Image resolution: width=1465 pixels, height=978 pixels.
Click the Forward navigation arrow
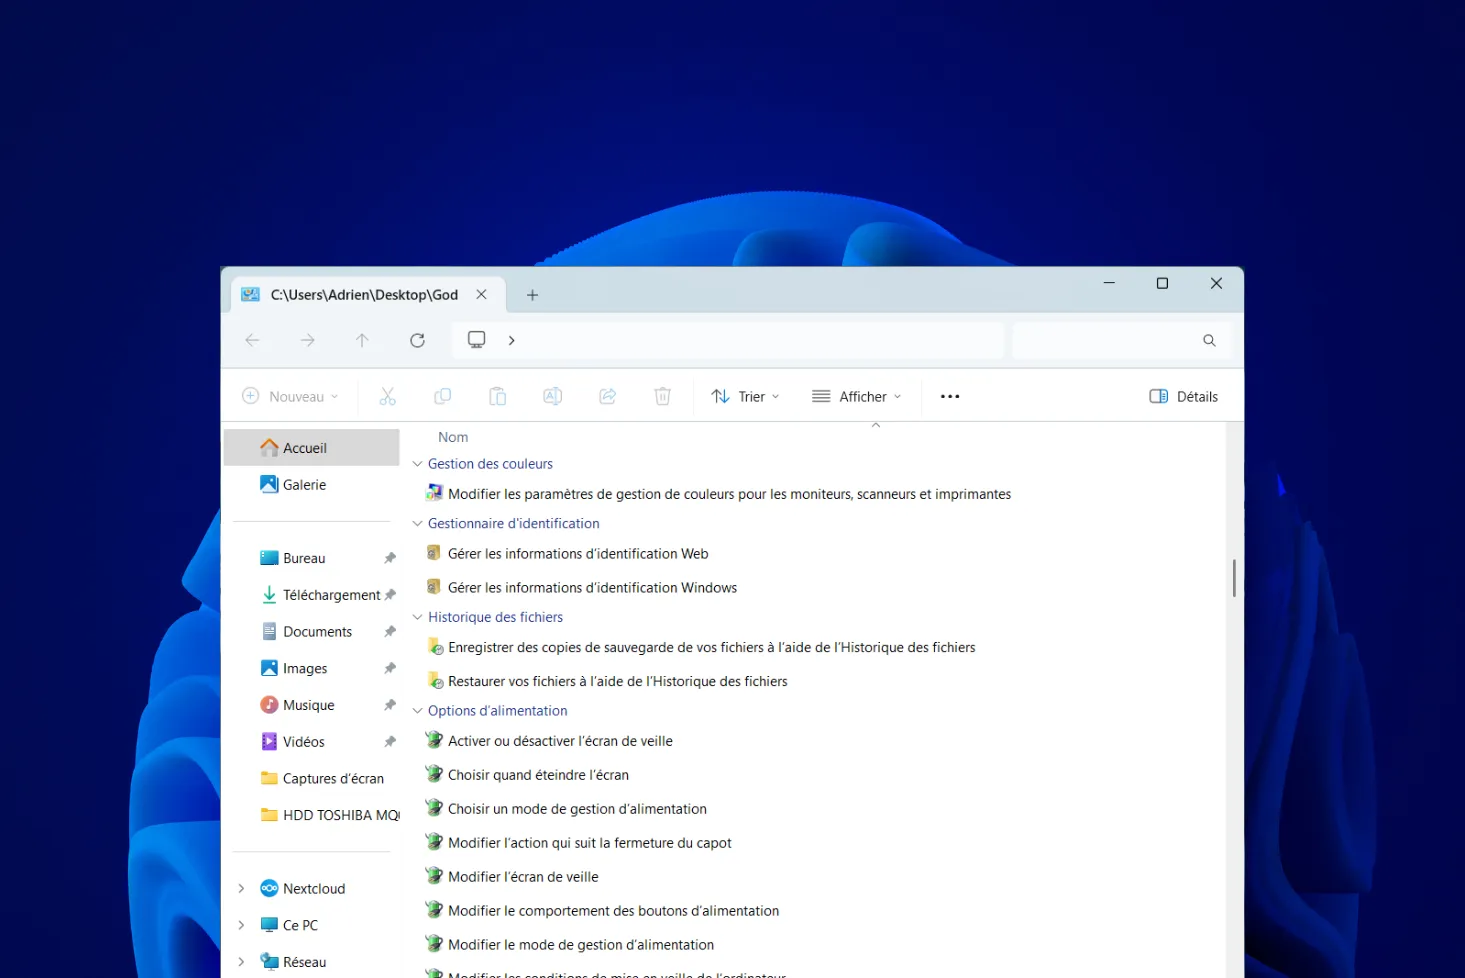tap(307, 340)
